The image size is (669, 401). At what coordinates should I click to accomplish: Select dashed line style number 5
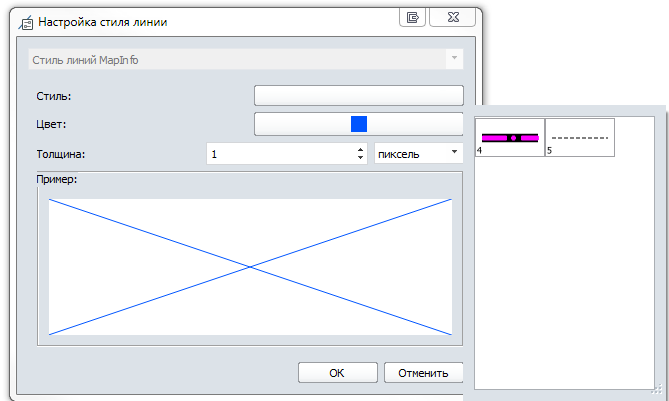(x=580, y=137)
